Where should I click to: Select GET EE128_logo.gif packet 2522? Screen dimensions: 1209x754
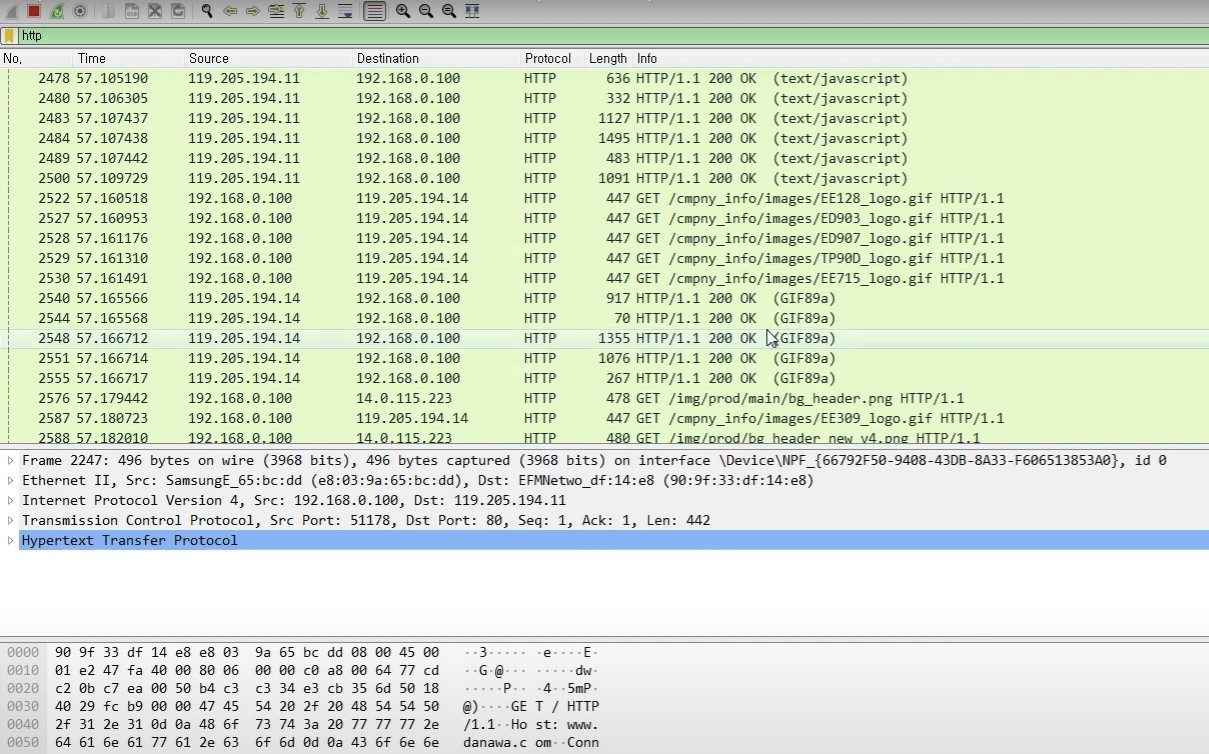[x=604, y=198]
